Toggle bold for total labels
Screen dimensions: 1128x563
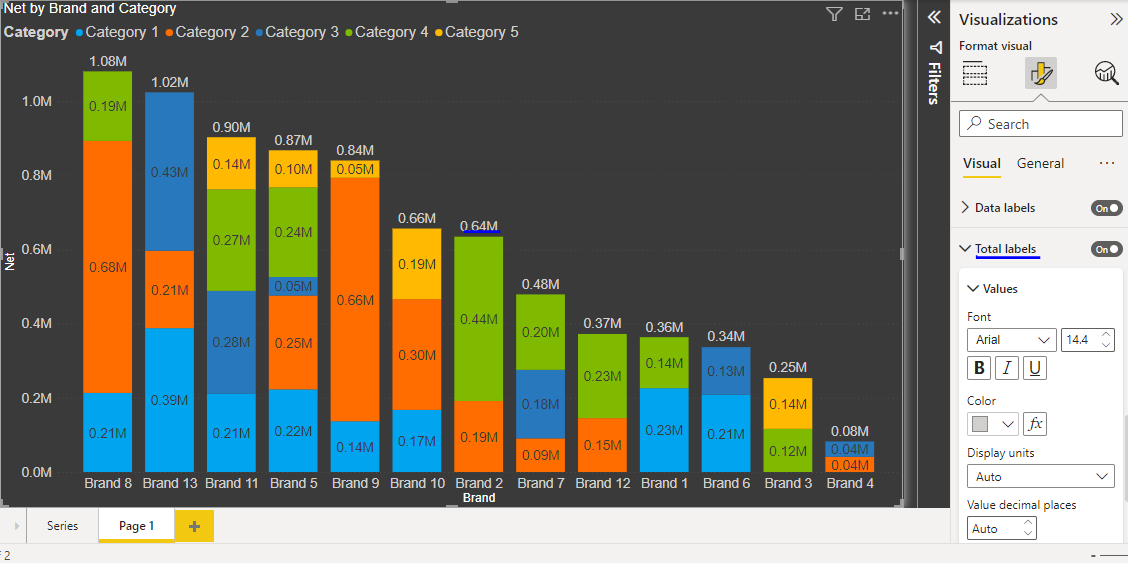pos(978,369)
